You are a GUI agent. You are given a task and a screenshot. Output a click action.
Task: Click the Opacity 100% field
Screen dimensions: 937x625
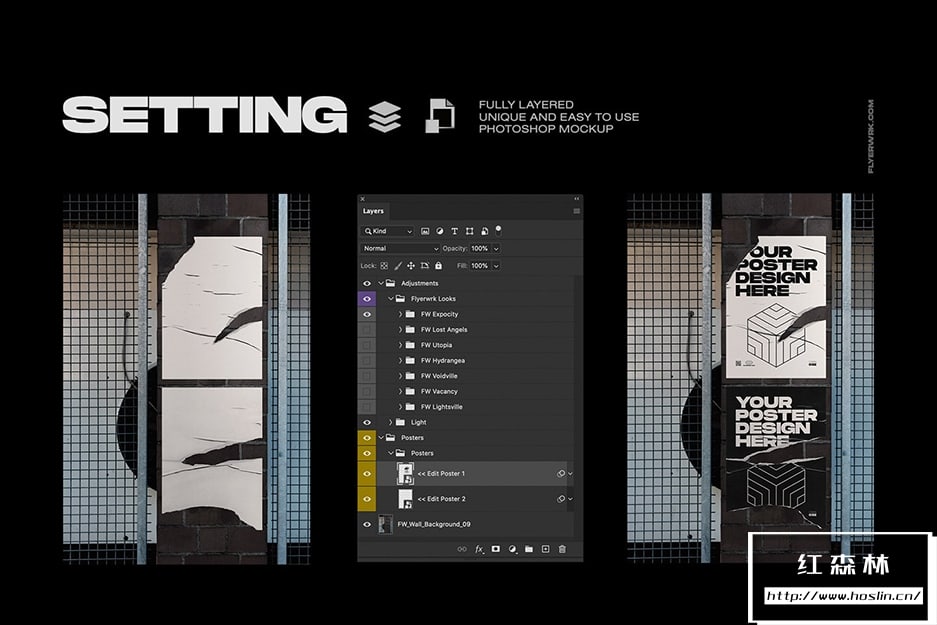click(480, 249)
